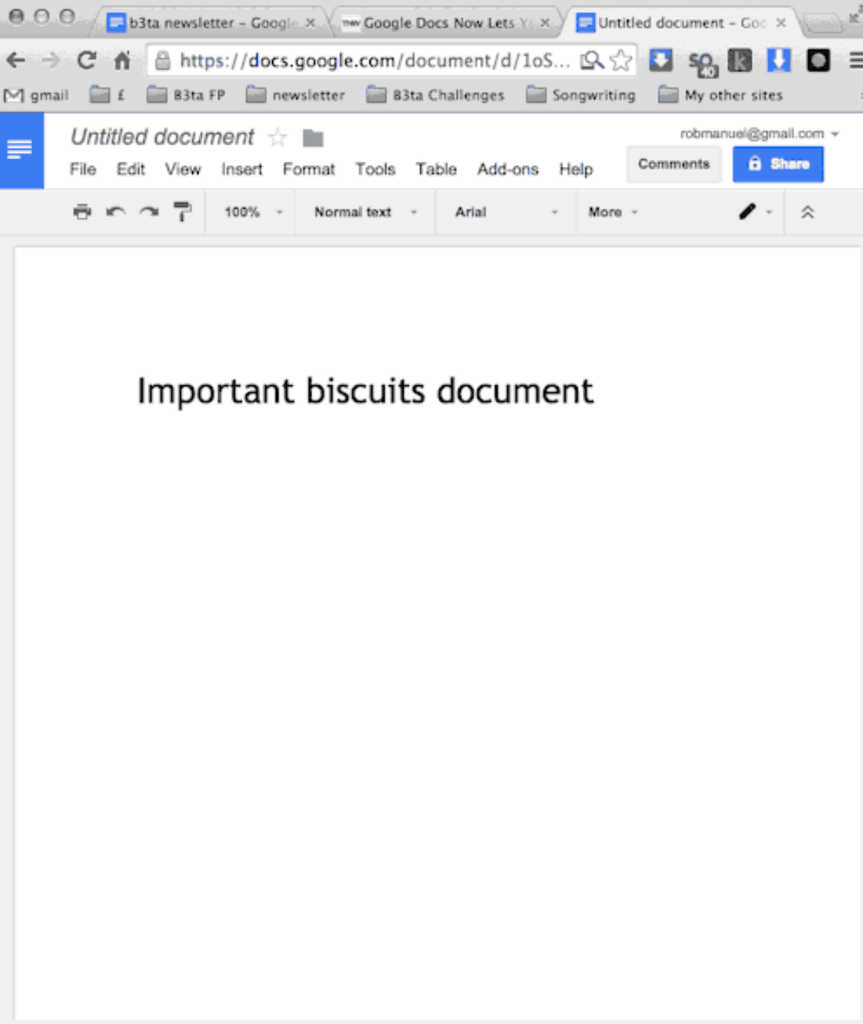This screenshot has width=863, height=1024.
Task: Open the Format menu
Action: (x=308, y=169)
